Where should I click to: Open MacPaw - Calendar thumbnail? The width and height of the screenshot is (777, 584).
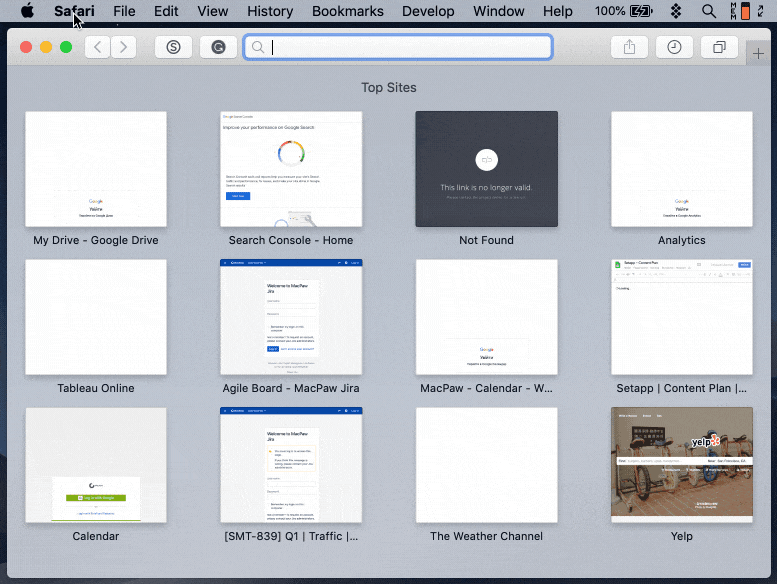click(486, 317)
